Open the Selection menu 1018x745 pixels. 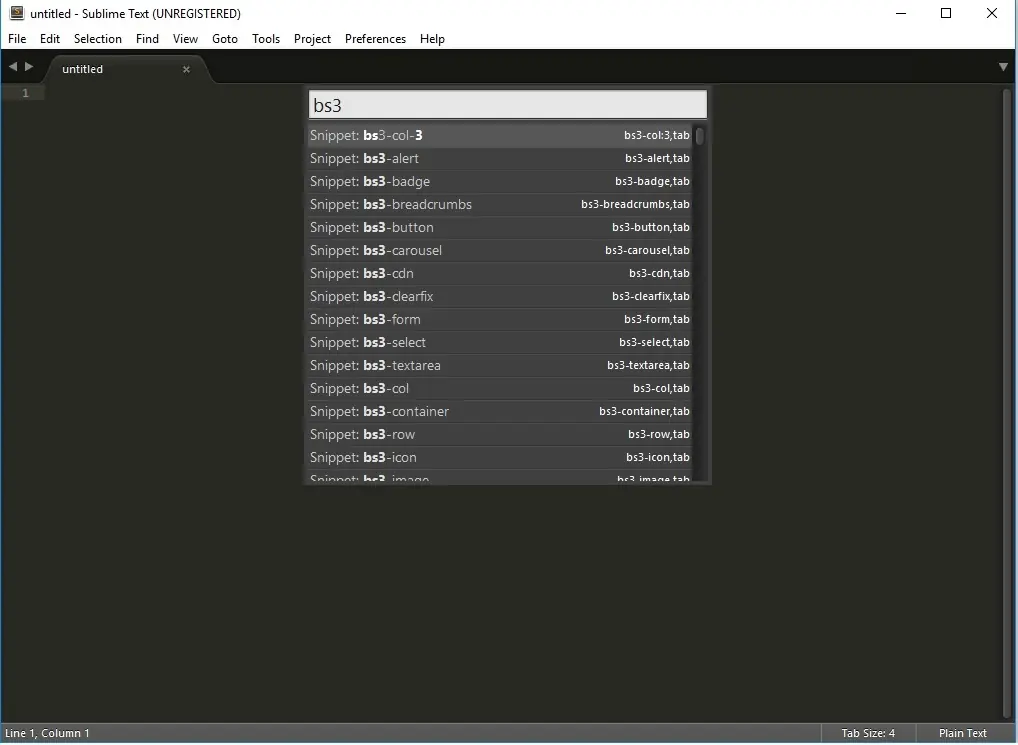pos(98,39)
